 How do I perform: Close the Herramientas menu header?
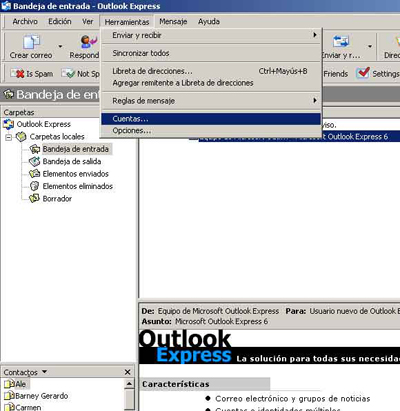tap(127, 22)
